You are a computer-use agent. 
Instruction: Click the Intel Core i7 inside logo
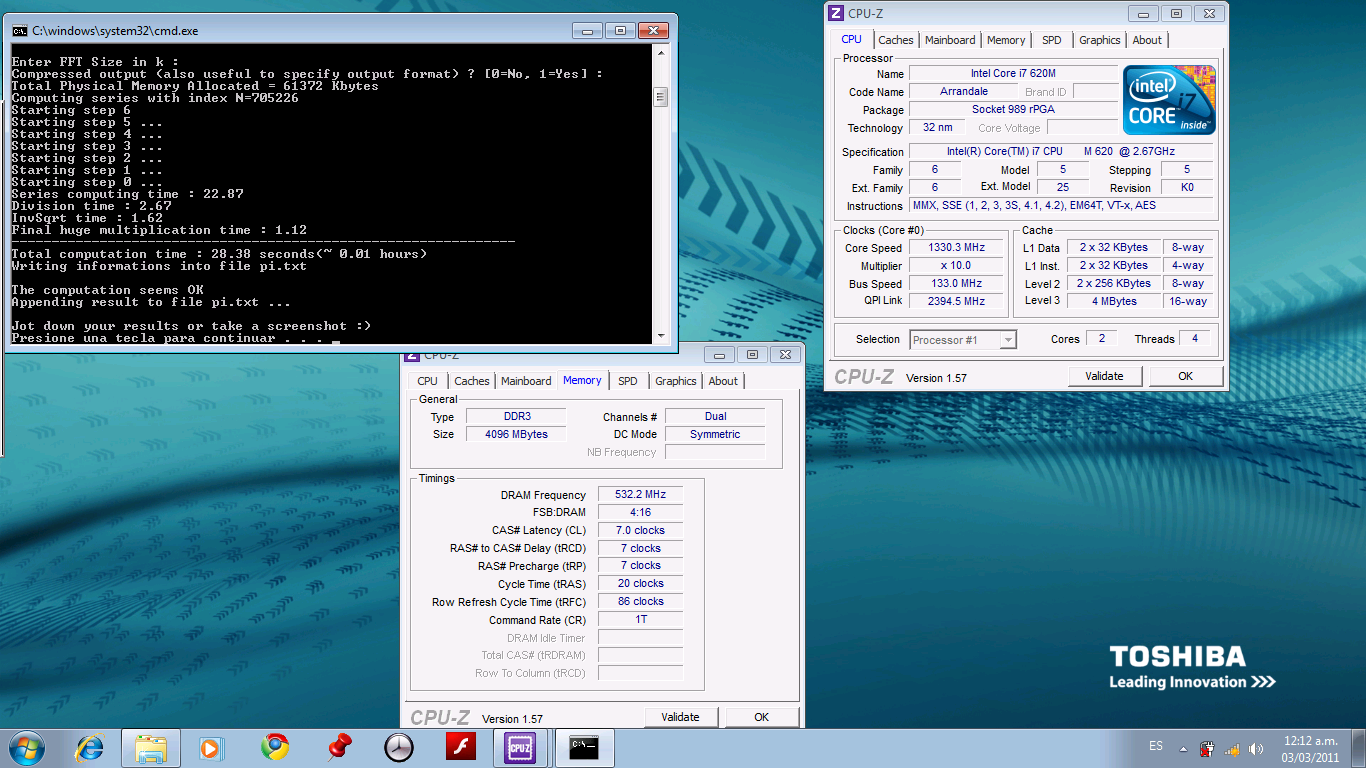(x=1169, y=100)
